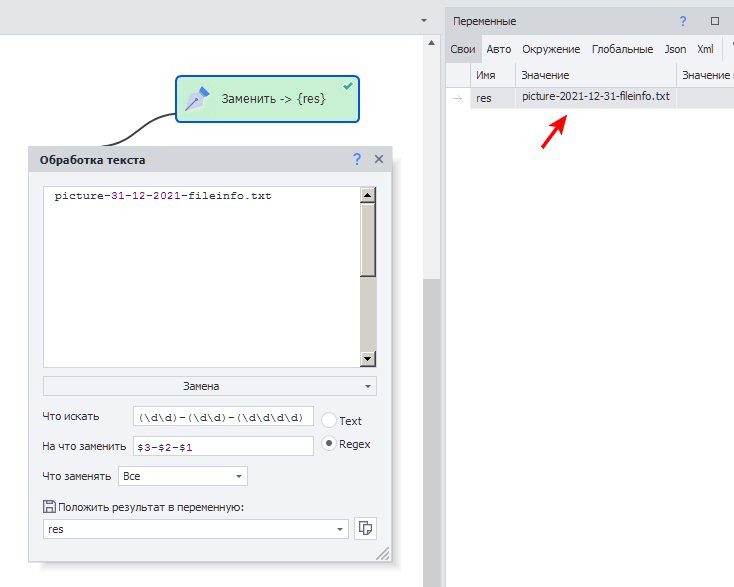
Task: Click the text area scroll up arrow
Action: tap(367, 196)
